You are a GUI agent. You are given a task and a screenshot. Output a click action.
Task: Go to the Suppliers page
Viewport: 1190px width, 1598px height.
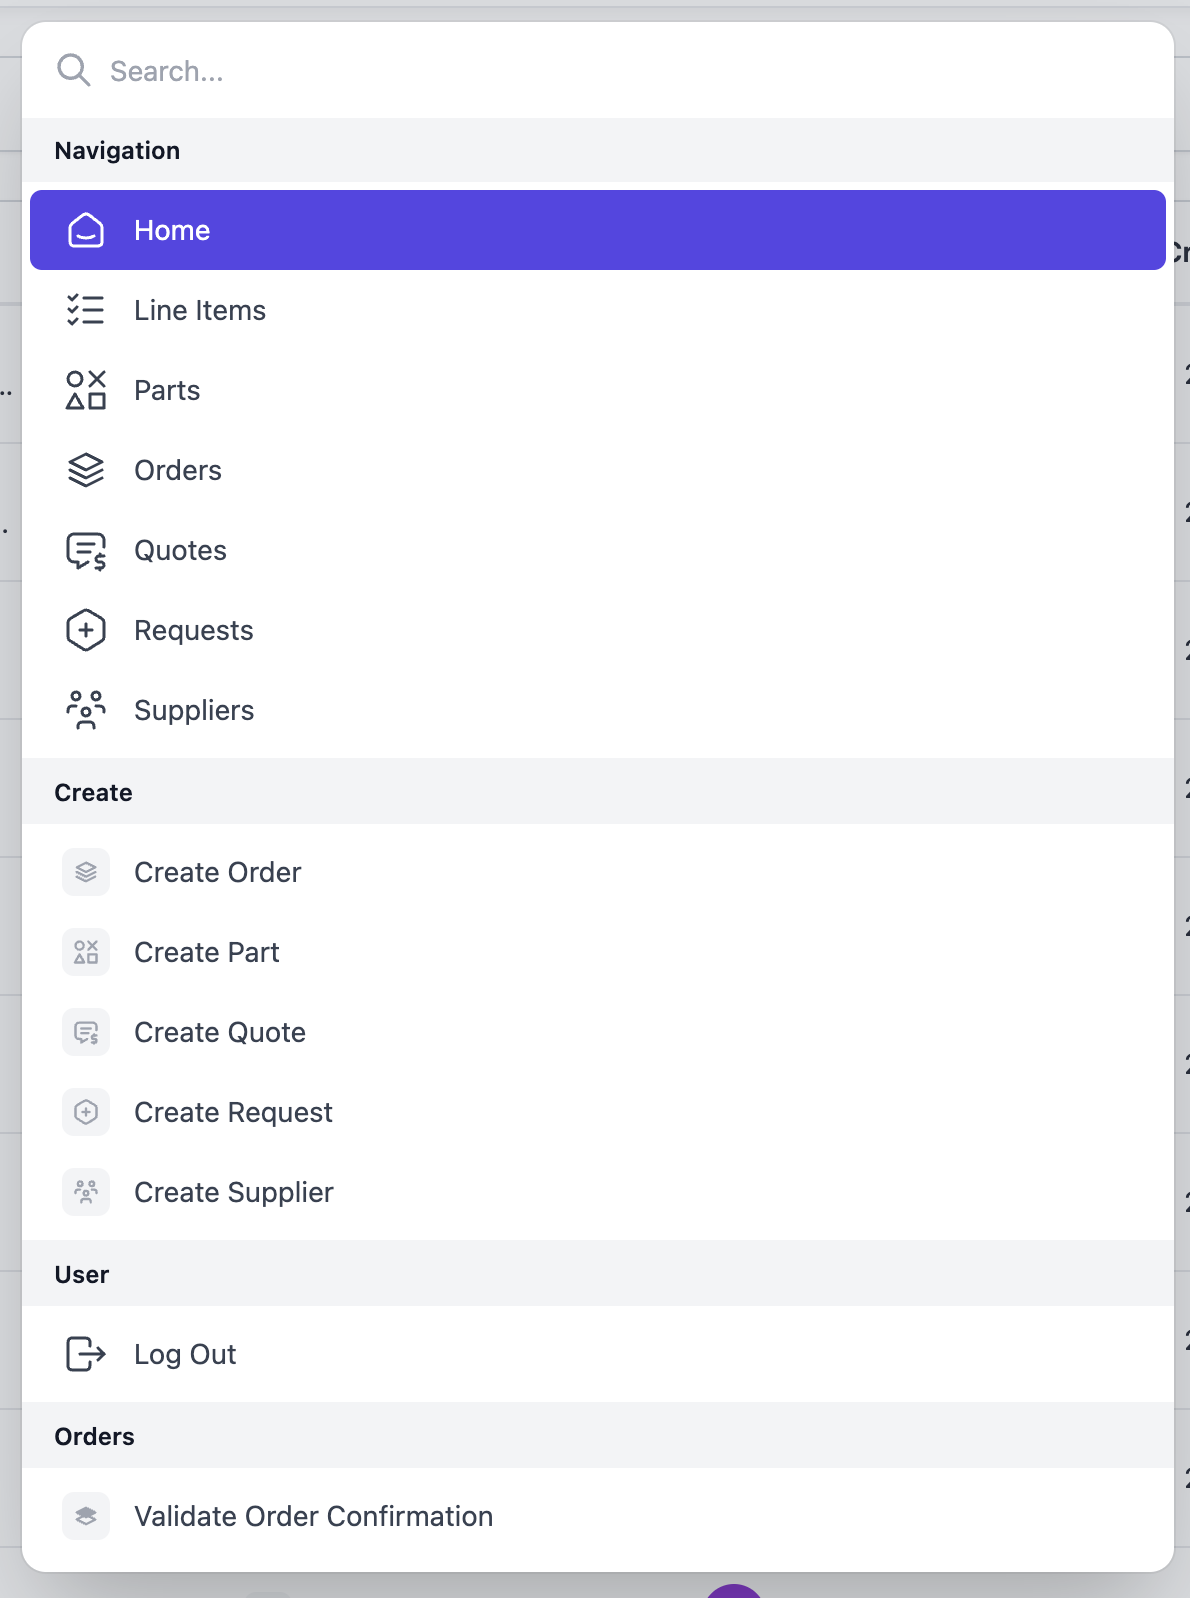(x=194, y=710)
